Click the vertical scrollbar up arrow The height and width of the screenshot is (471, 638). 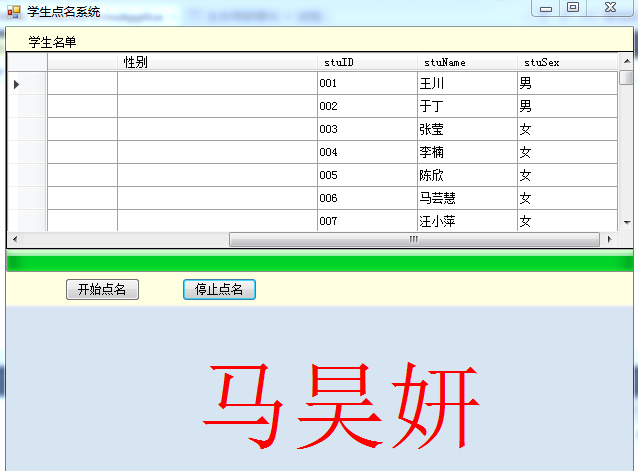click(627, 61)
